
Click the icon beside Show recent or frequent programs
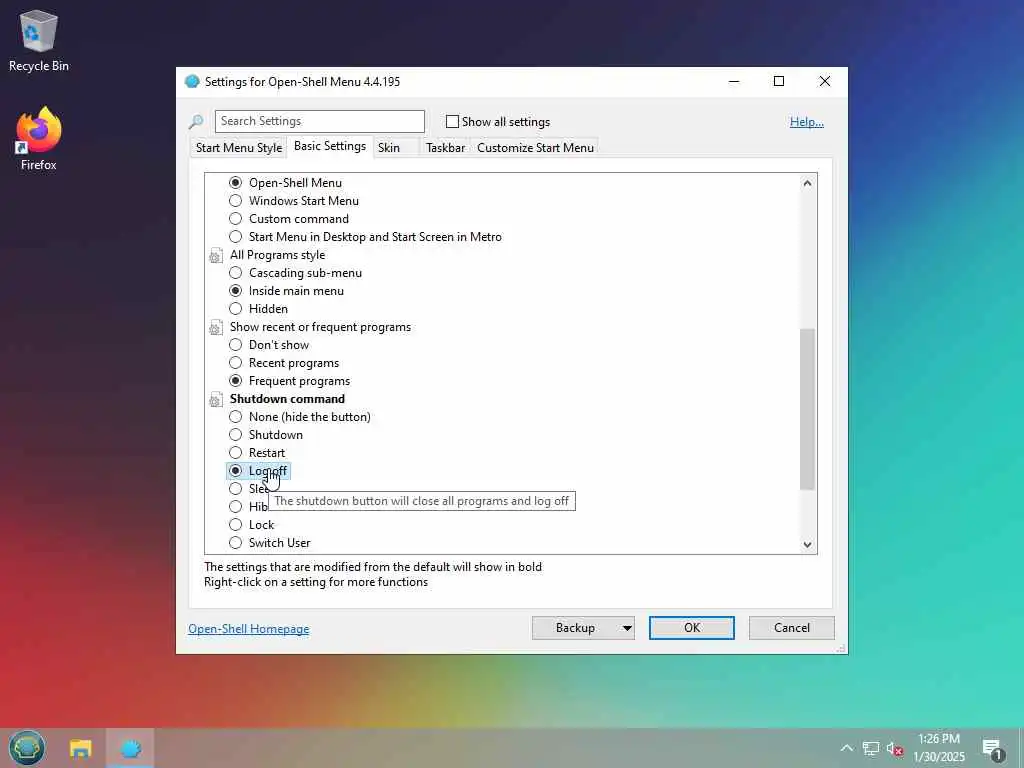click(x=215, y=327)
